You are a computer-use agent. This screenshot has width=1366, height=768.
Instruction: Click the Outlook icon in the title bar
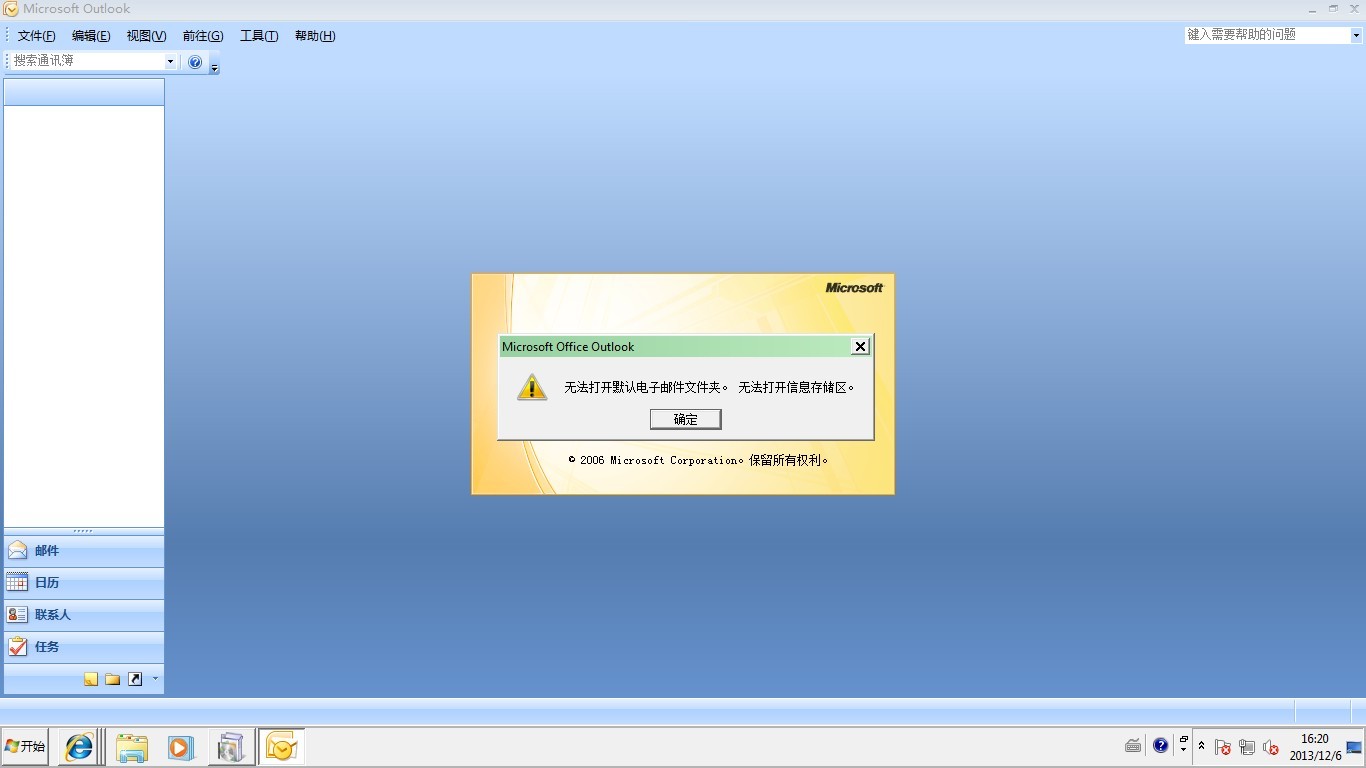(11, 9)
